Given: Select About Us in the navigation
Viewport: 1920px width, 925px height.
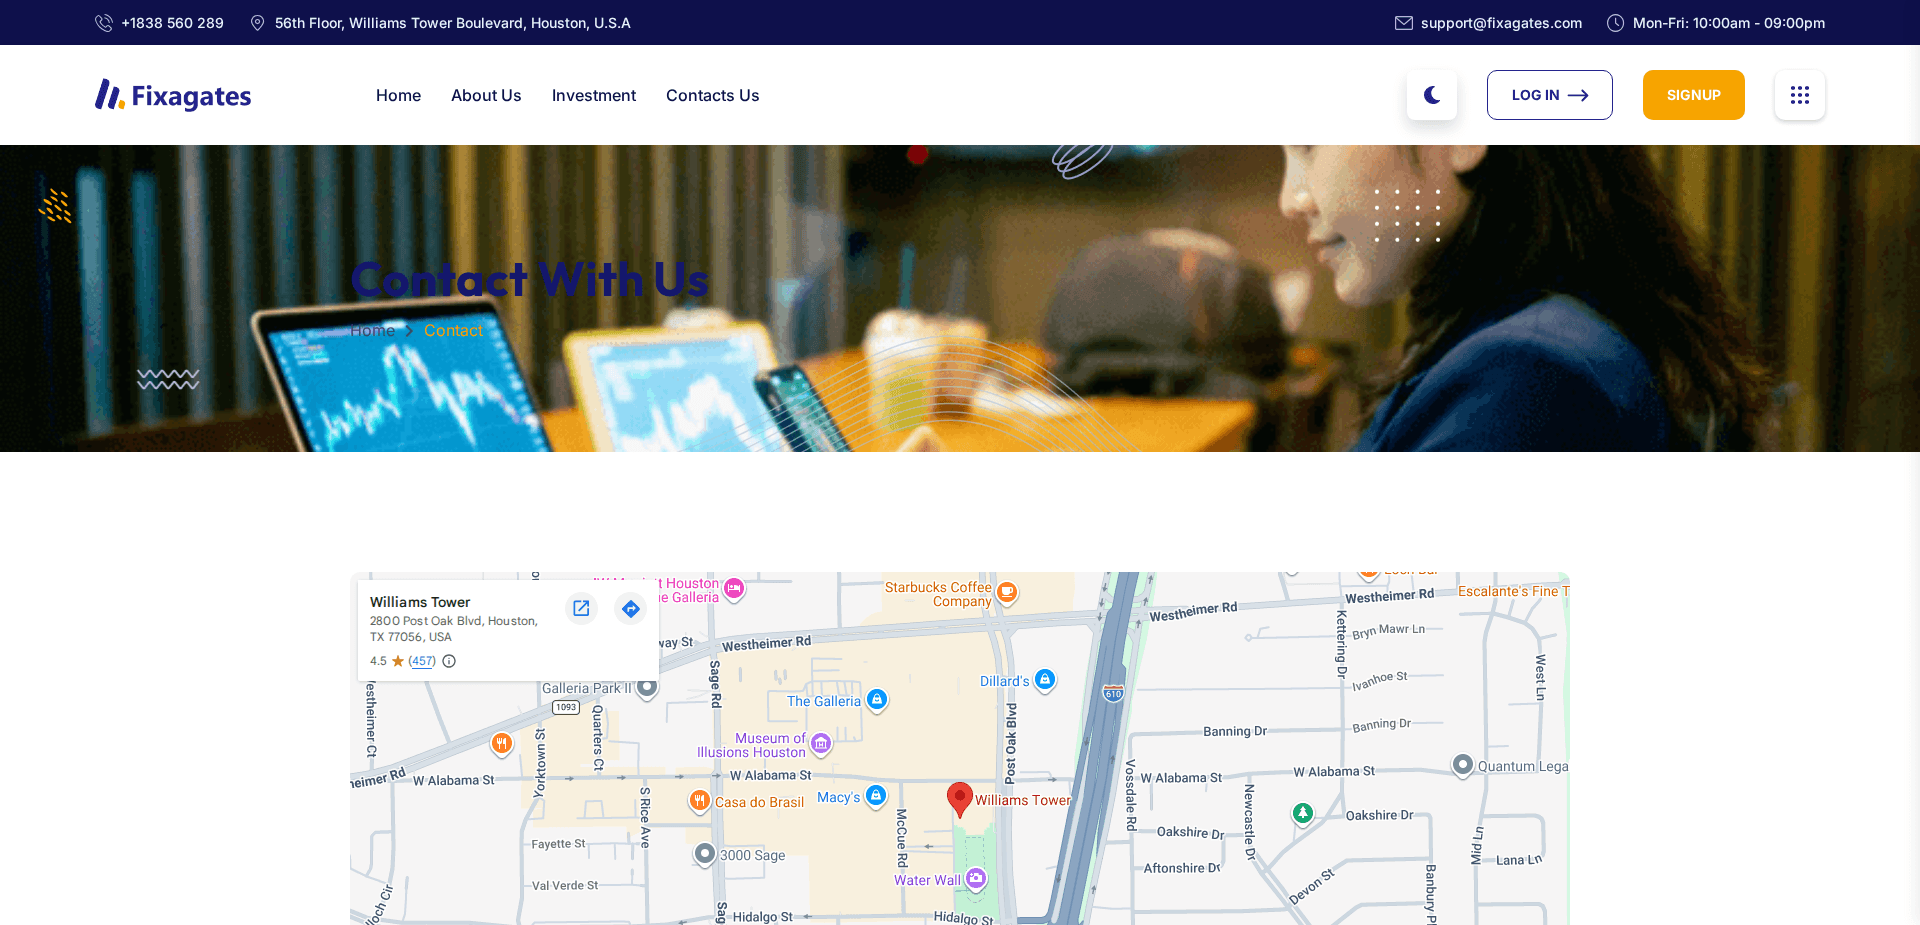Looking at the screenshot, I should [x=486, y=95].
